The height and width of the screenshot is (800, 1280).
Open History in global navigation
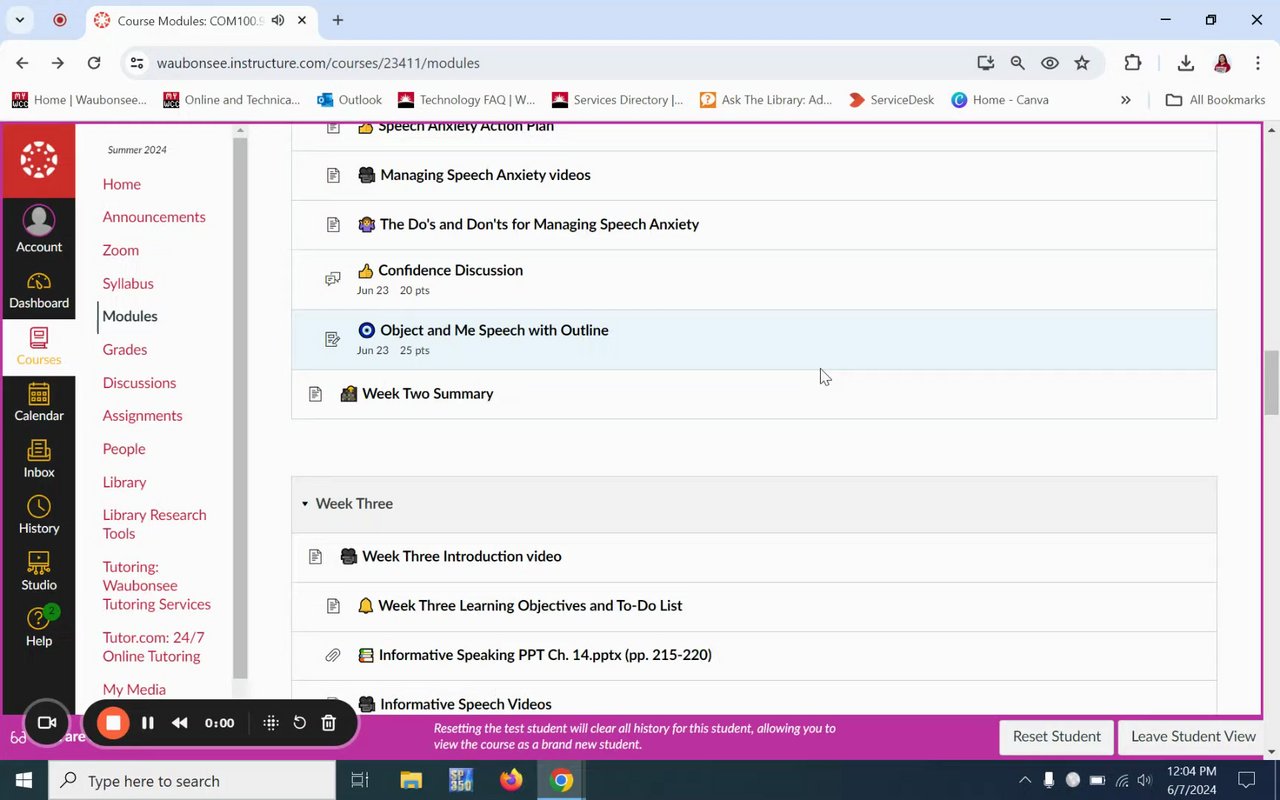tap(39, 516)
